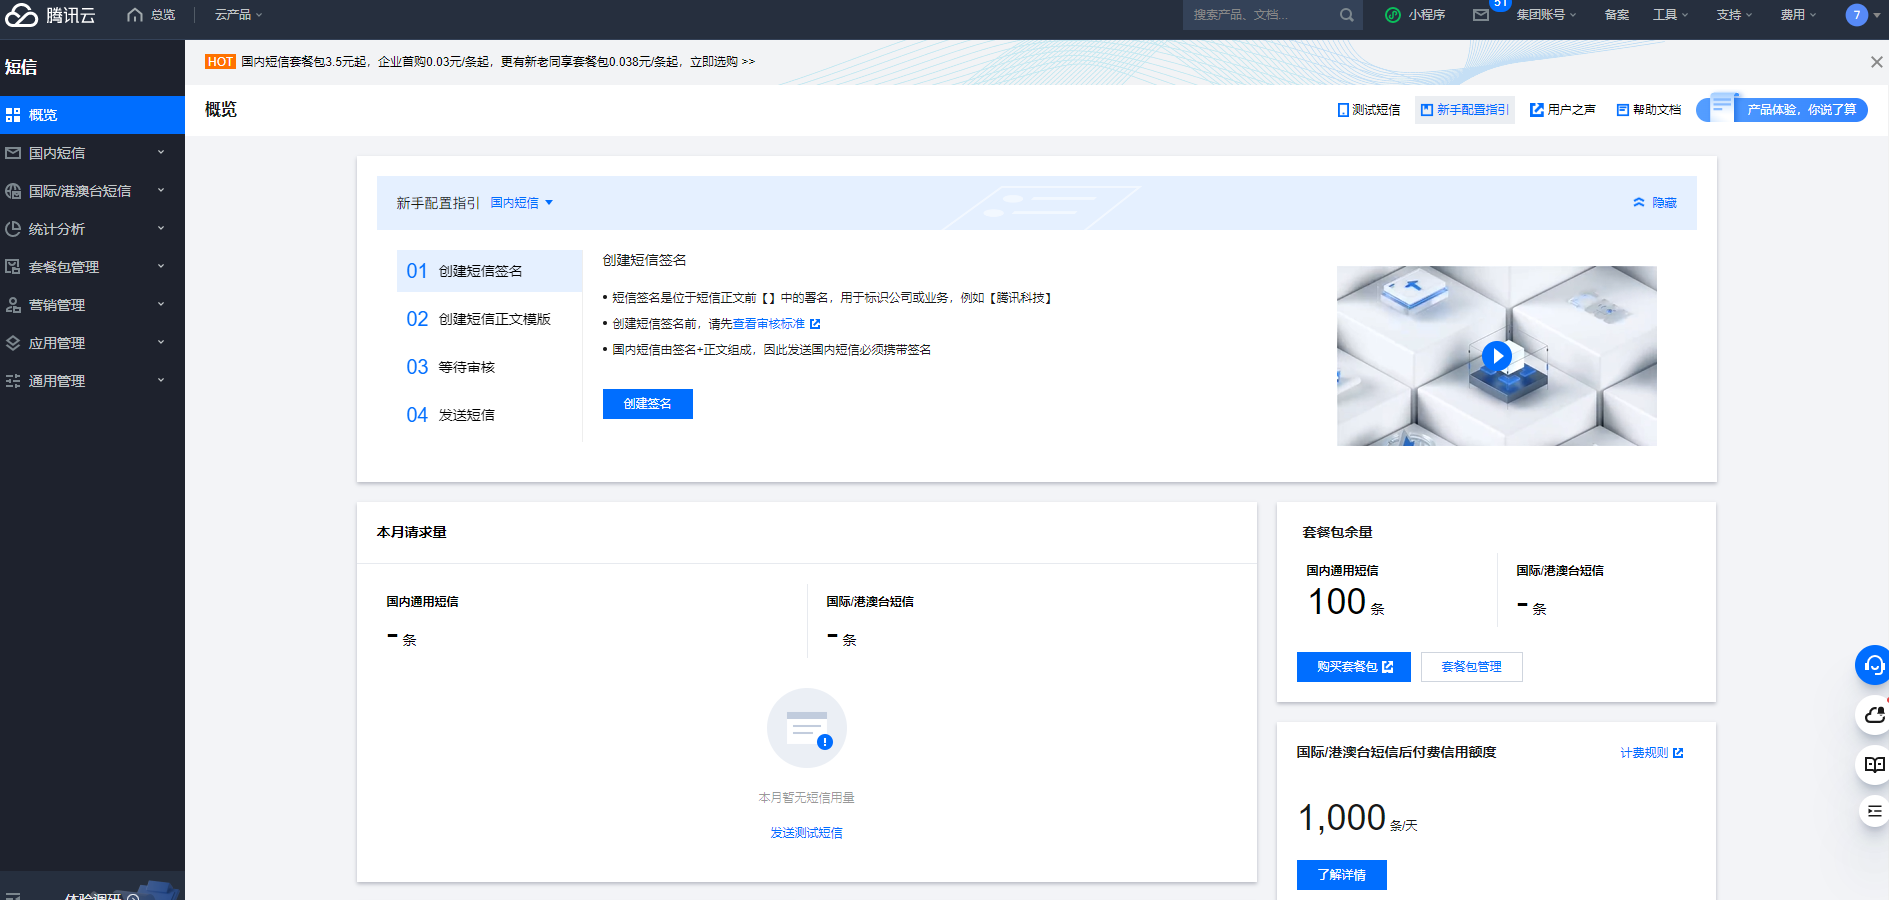Image resolution: width=1889 pixels, height=900 pixels.
Task: Click the 测试短信 phone icon
Action: pyautogui.click(x=1343, y=110)
